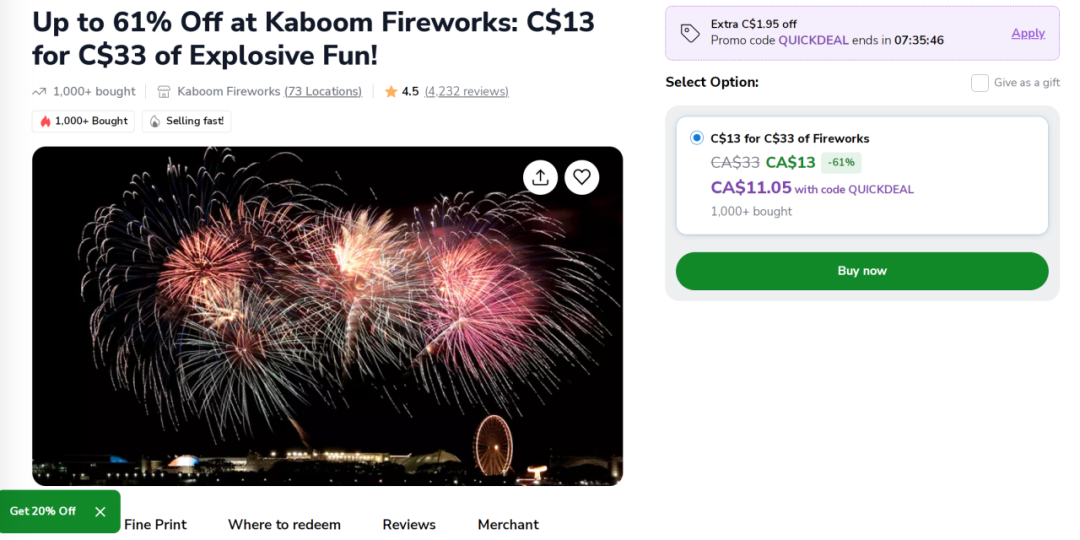Open the 73 Locations link
Image resolution: width=1080 pixels, height=540 pixels.
[x=323, y=92]
